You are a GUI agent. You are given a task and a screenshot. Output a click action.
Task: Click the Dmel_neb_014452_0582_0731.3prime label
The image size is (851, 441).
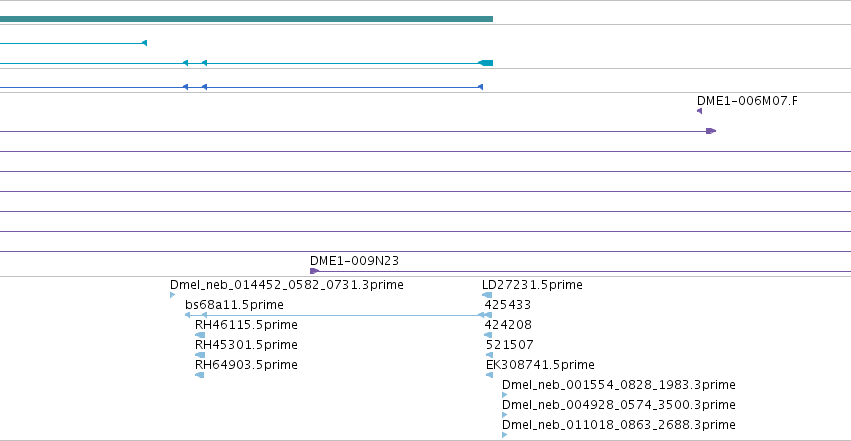coord(287,285)
